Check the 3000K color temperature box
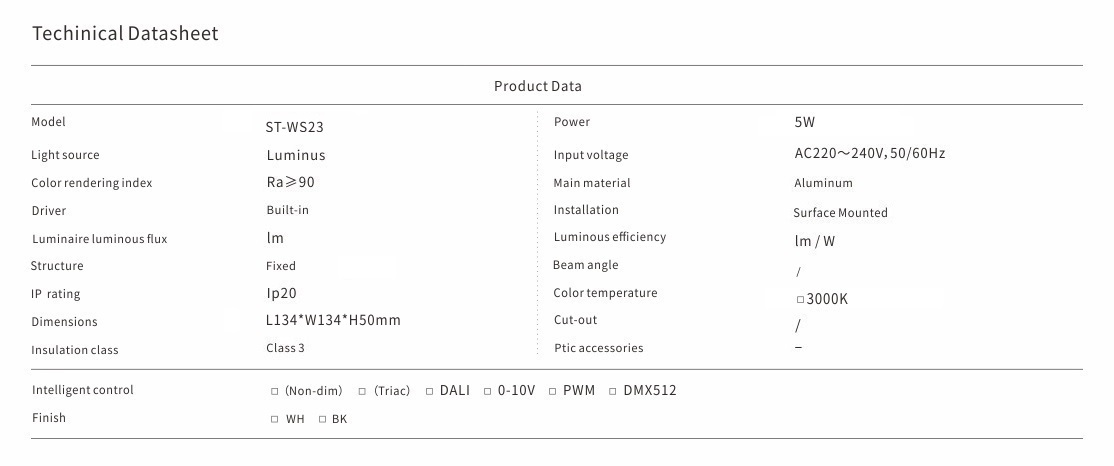 (x=800, y=300)
